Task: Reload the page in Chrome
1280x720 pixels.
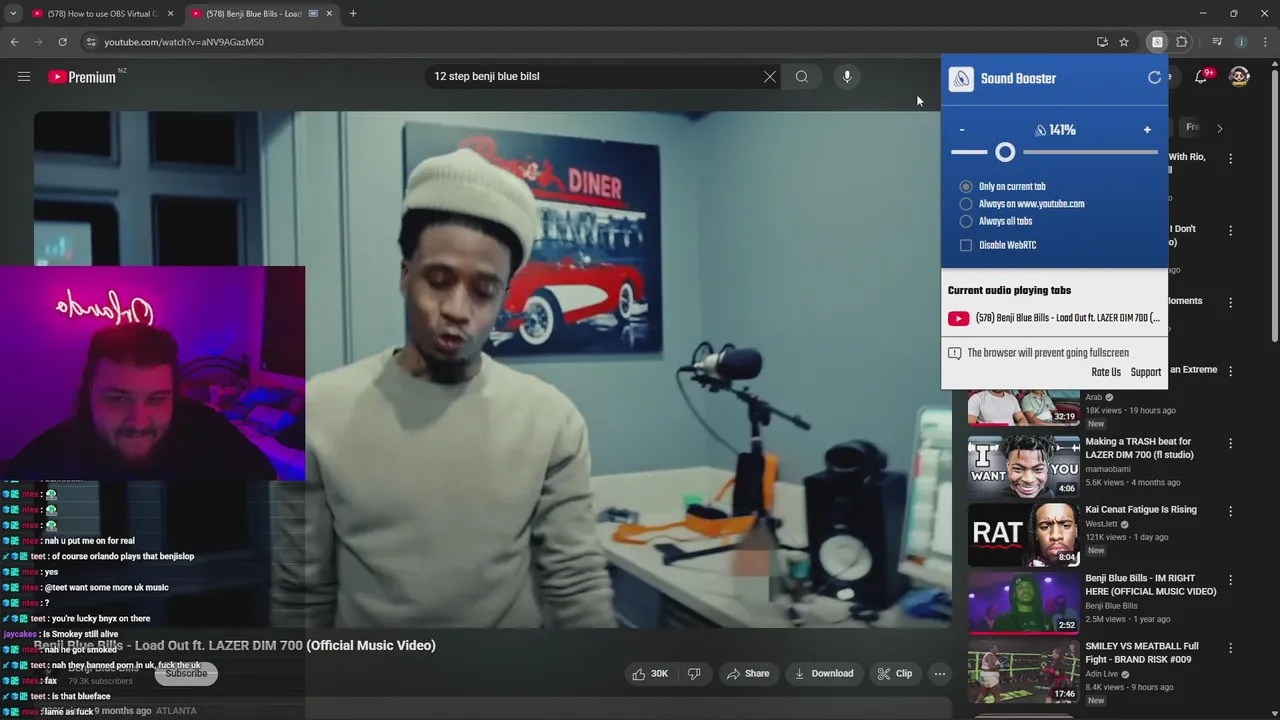Action: (62, 42)
